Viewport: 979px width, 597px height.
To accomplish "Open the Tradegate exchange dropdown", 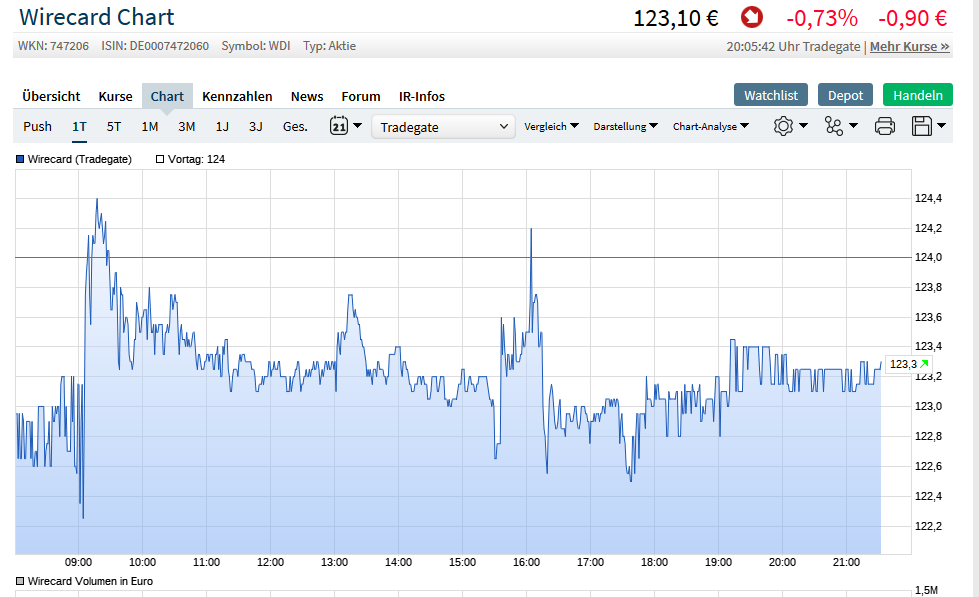I will tap(443, 127).
